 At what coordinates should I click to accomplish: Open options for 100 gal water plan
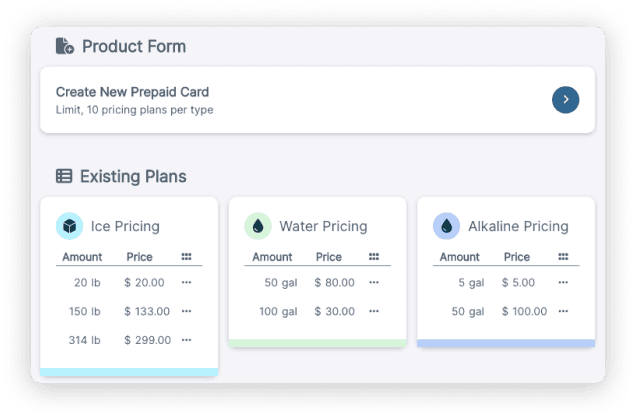[x=374, y=311]
